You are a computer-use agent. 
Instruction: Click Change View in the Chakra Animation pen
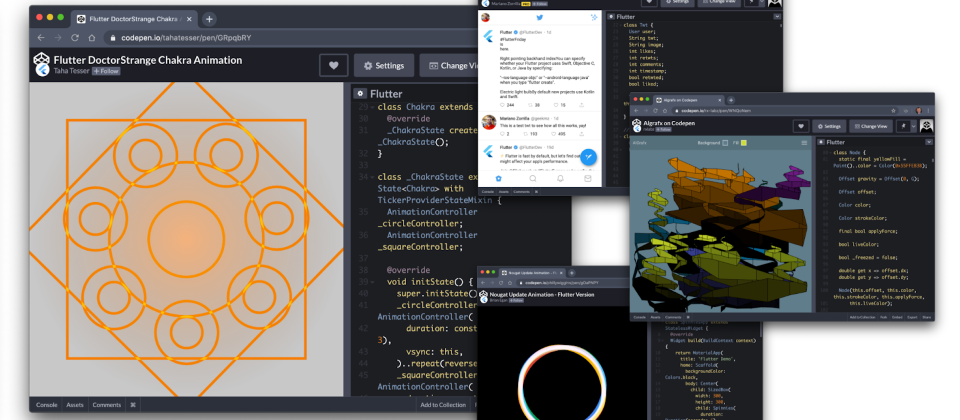(450, 66)
